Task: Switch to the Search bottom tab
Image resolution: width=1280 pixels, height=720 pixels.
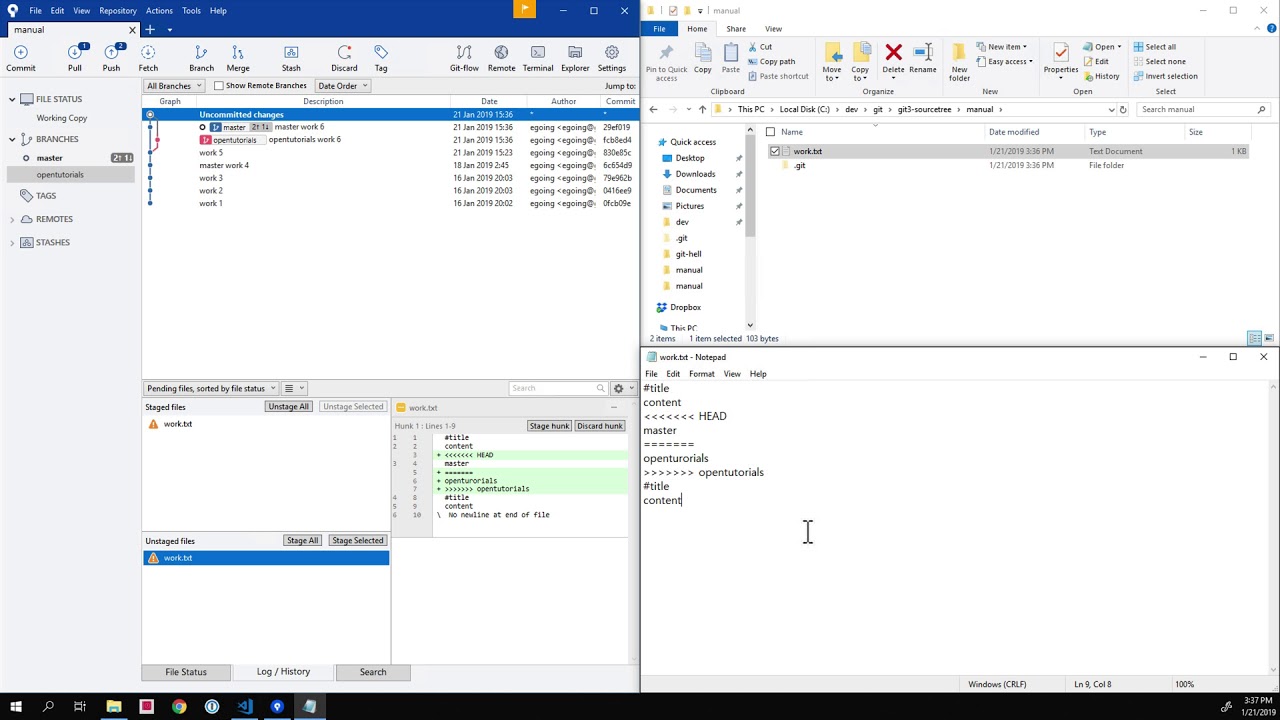Action: coord(373,672)
